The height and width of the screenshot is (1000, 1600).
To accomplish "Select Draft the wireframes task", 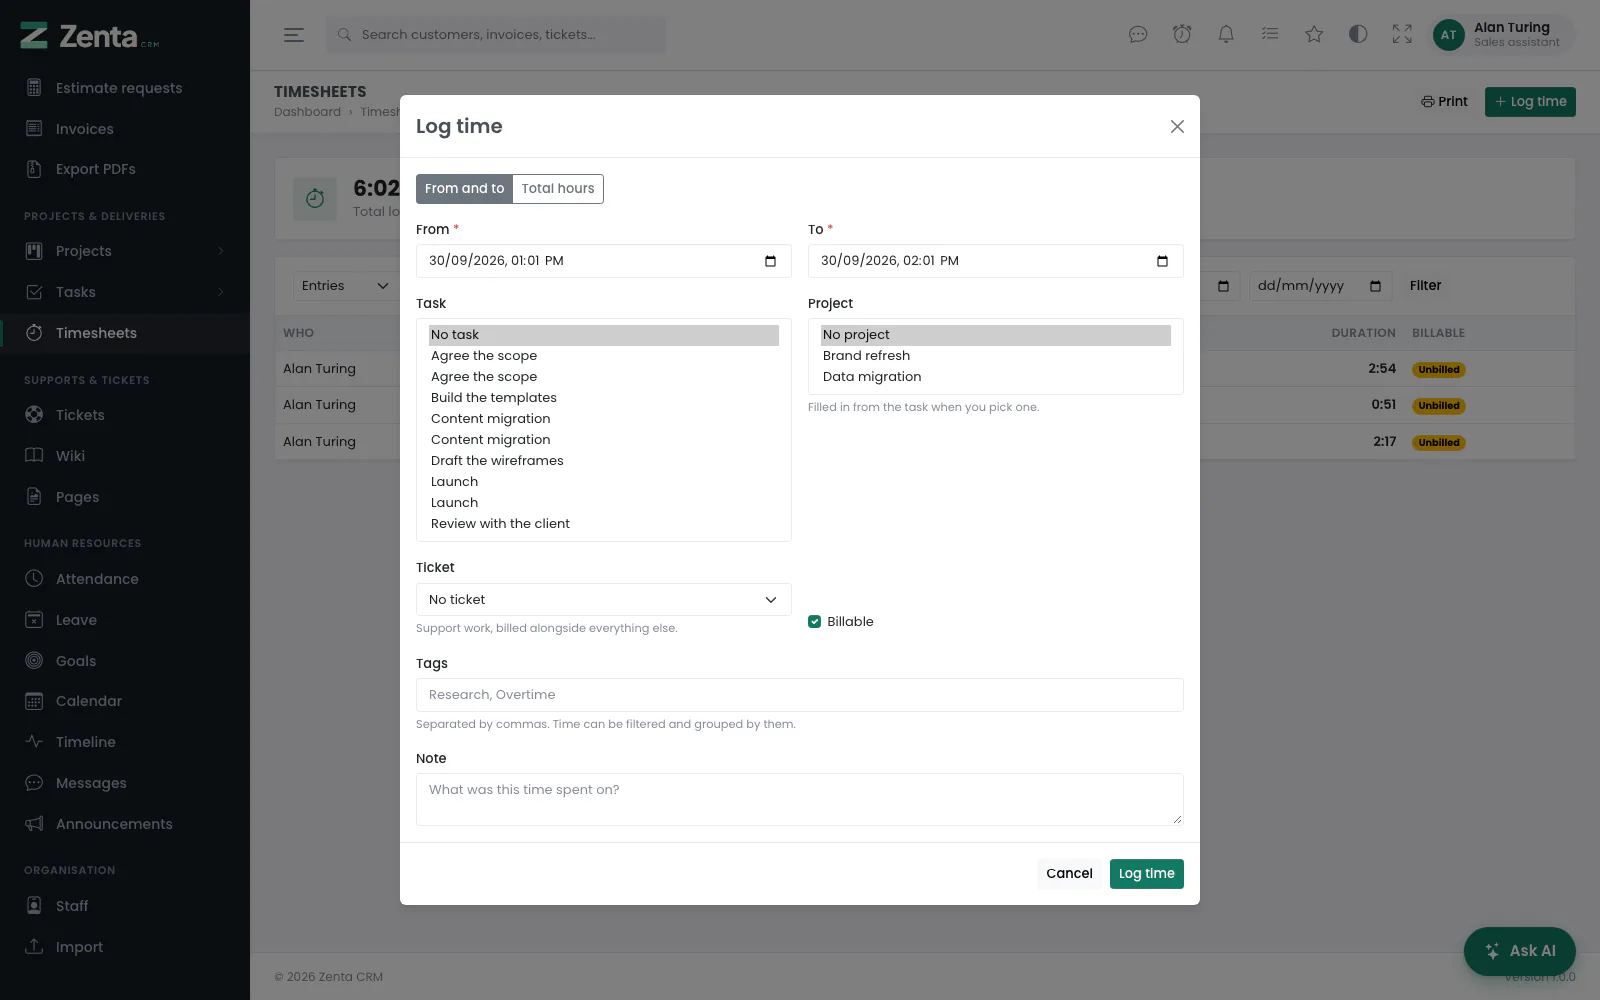I will click(x=604, y=461).
